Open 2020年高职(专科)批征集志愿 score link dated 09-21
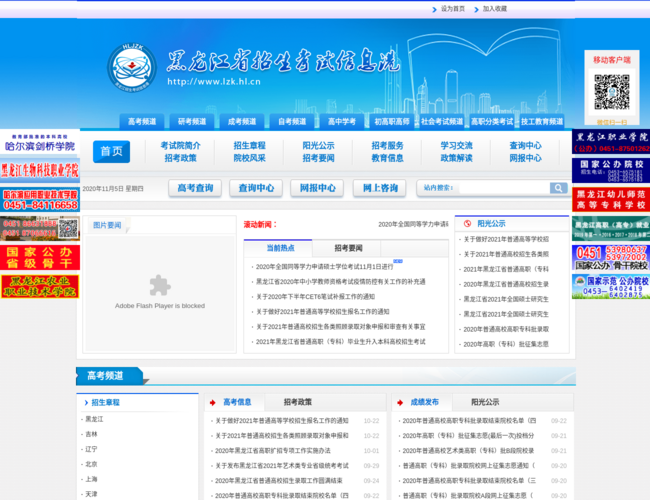This screenshot has width=650, height=500. tap(468, 436)
